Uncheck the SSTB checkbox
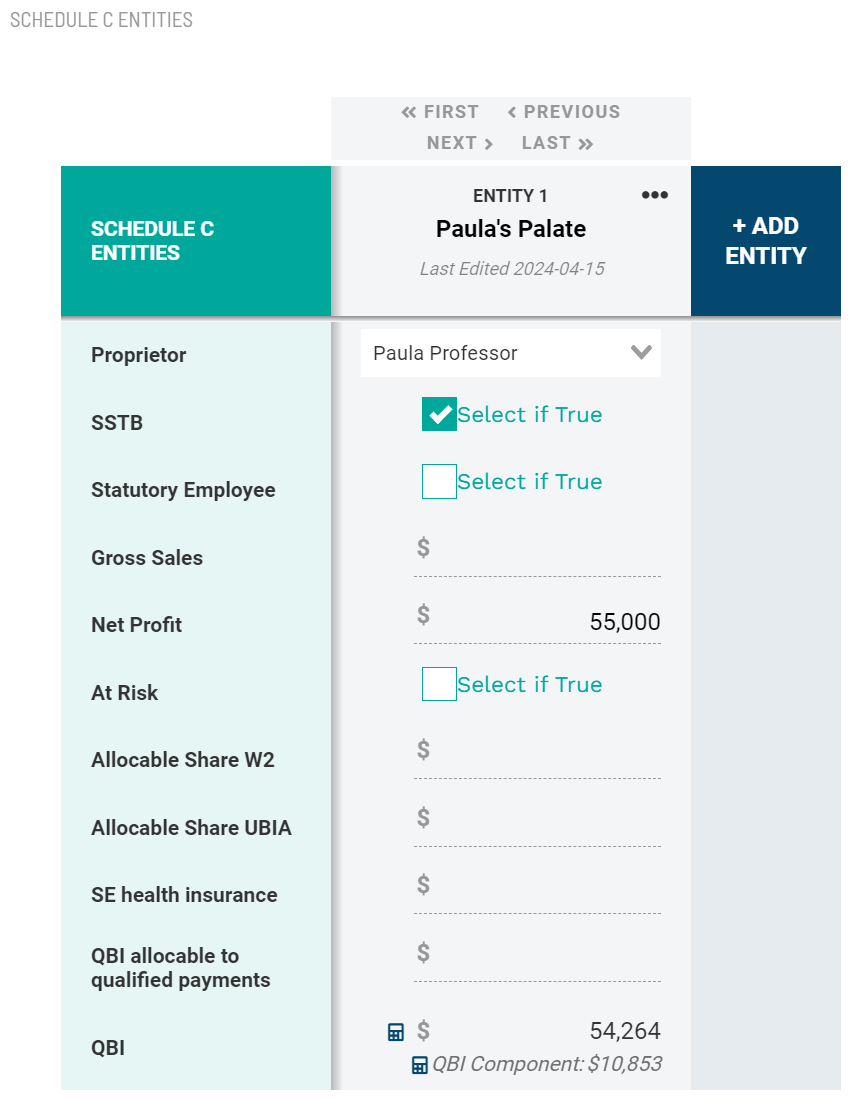Viewport: 868px width, 1111px height. click(439, 414)
